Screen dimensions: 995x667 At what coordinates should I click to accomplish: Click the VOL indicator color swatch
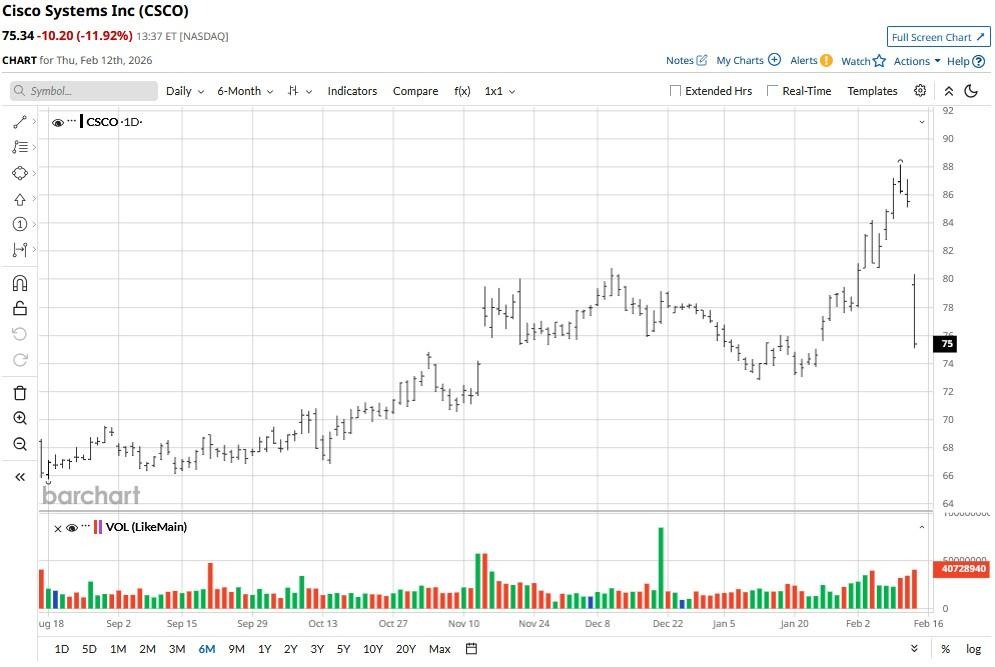coord(98,527)
